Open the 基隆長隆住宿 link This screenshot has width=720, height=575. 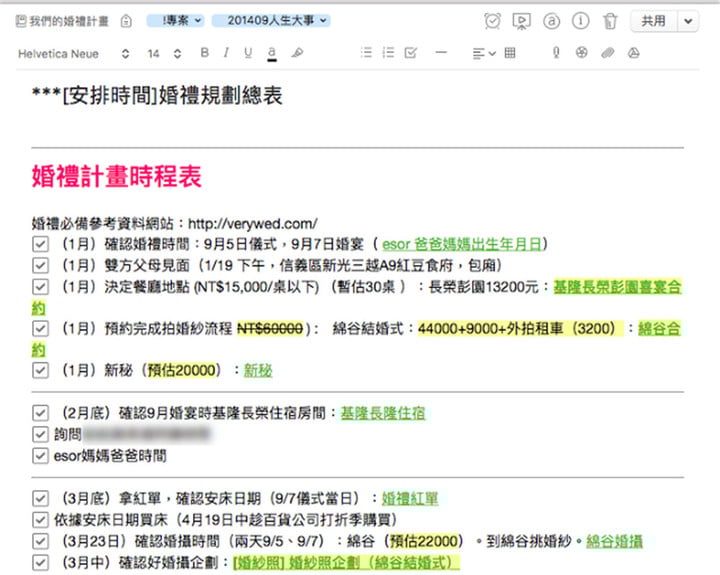coord(383,413)
